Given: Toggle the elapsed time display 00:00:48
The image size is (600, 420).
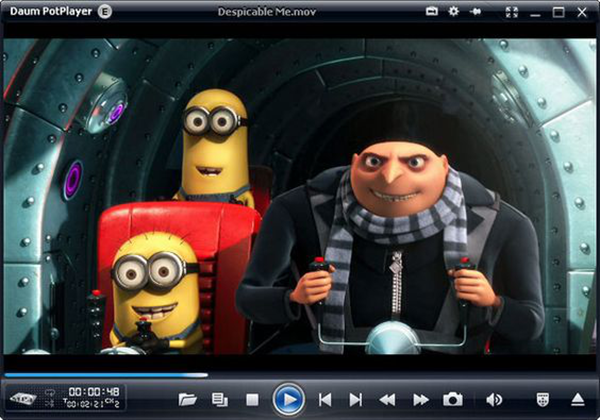Looking at the screenshot, I should (x=94, y=392).
